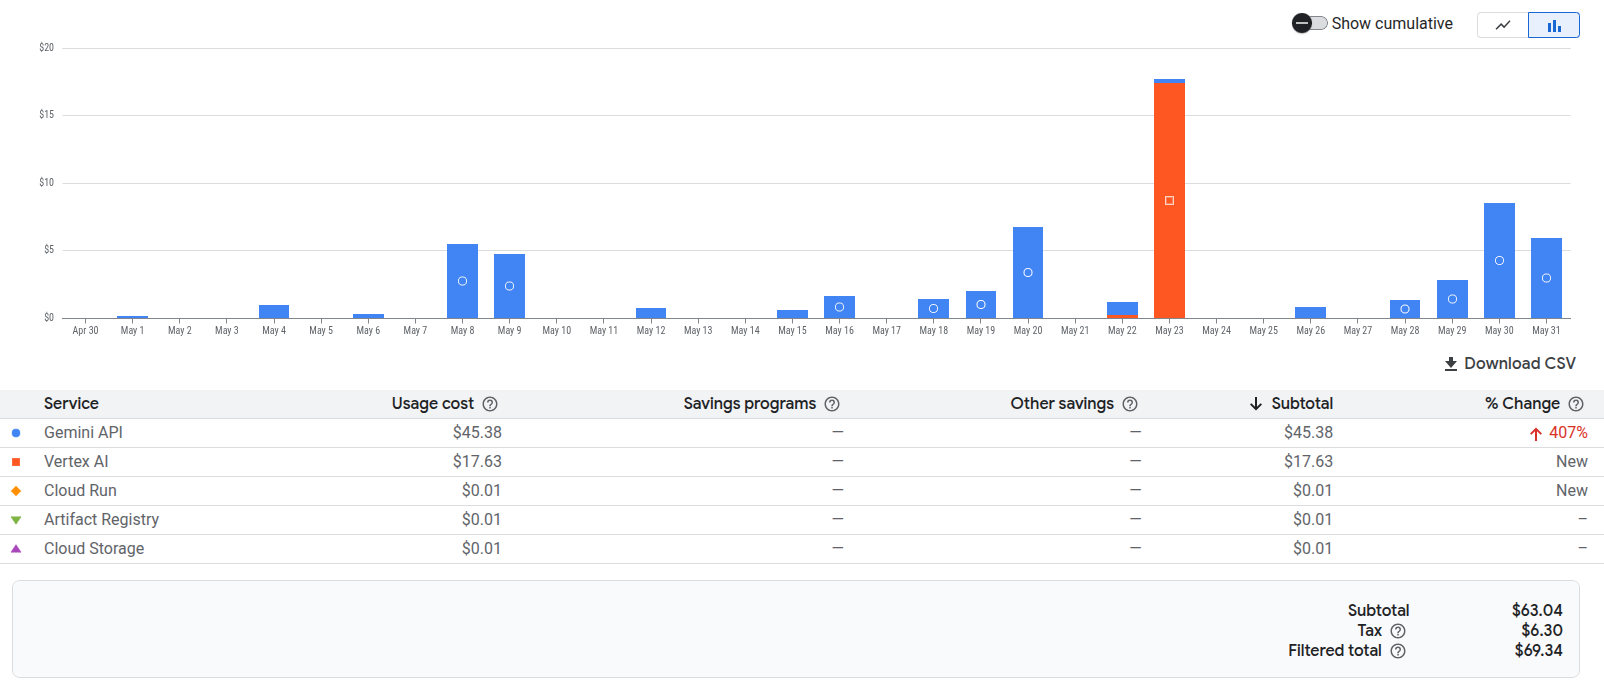
Task: Click the Service column header
Action: click(x=71, y=403)
